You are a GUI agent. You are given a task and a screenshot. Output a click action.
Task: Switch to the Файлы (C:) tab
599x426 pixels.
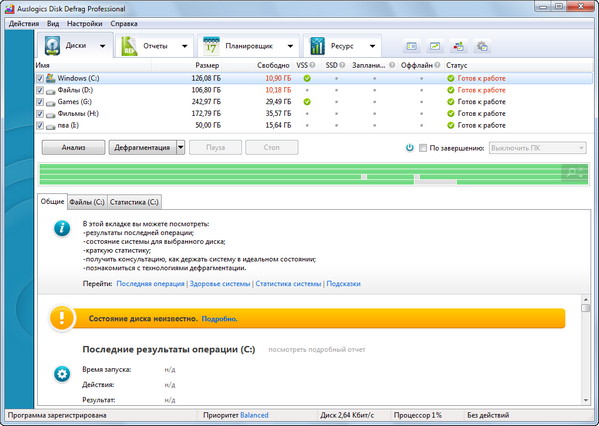pyautogui.click(x=87, y=202)
